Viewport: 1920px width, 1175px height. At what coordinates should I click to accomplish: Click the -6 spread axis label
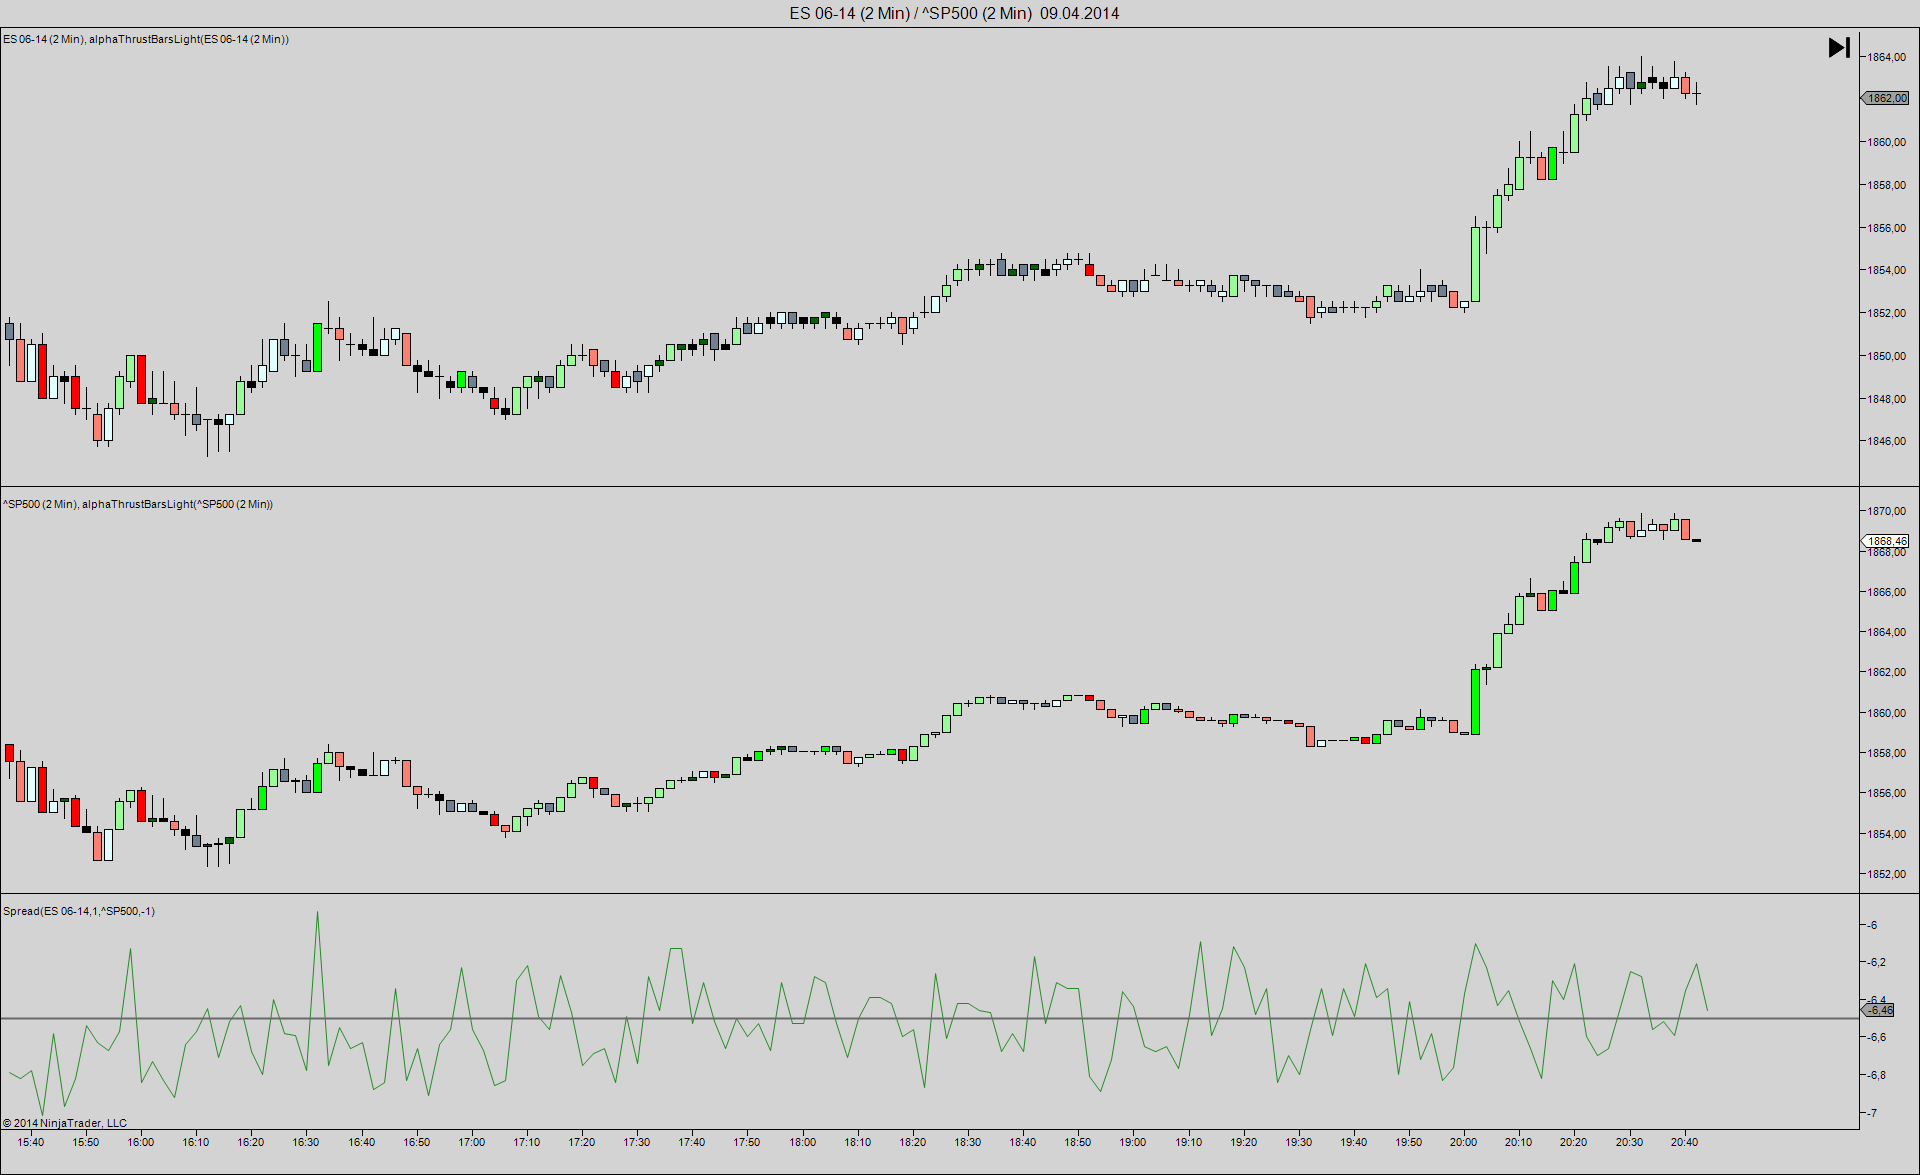[1872, 925]
